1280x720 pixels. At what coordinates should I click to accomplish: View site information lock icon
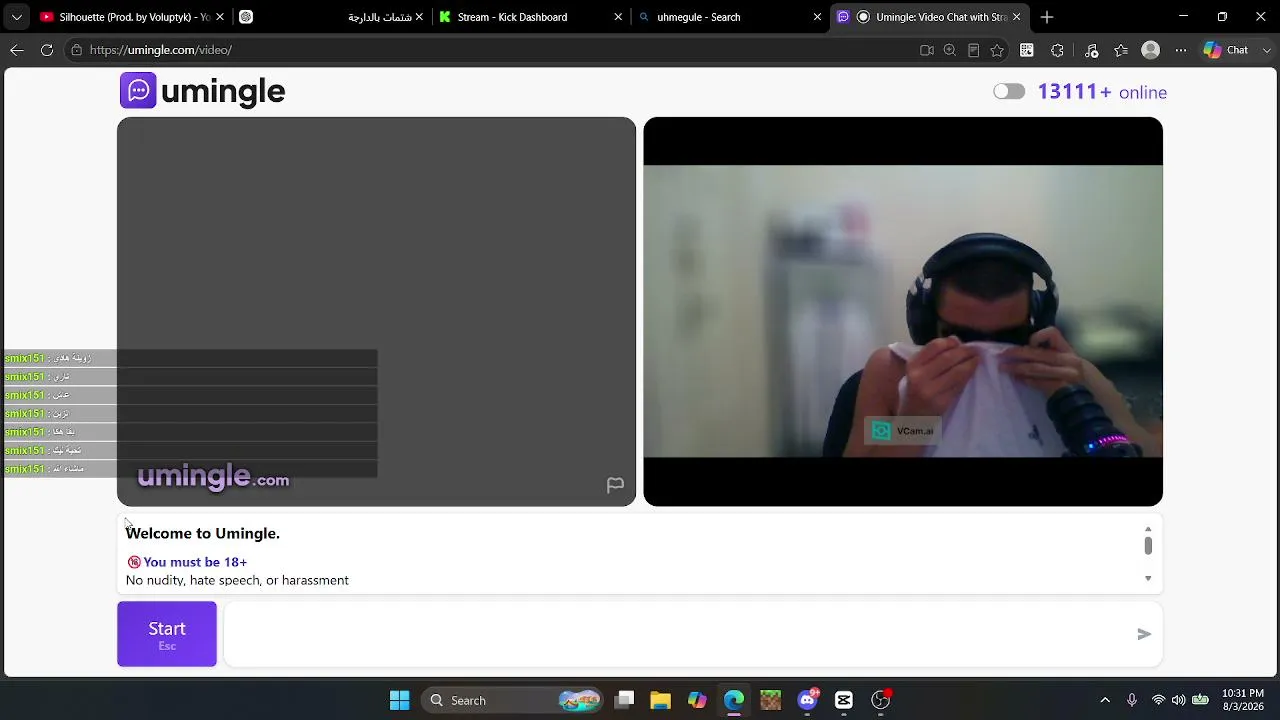click(x=76, y=50)
